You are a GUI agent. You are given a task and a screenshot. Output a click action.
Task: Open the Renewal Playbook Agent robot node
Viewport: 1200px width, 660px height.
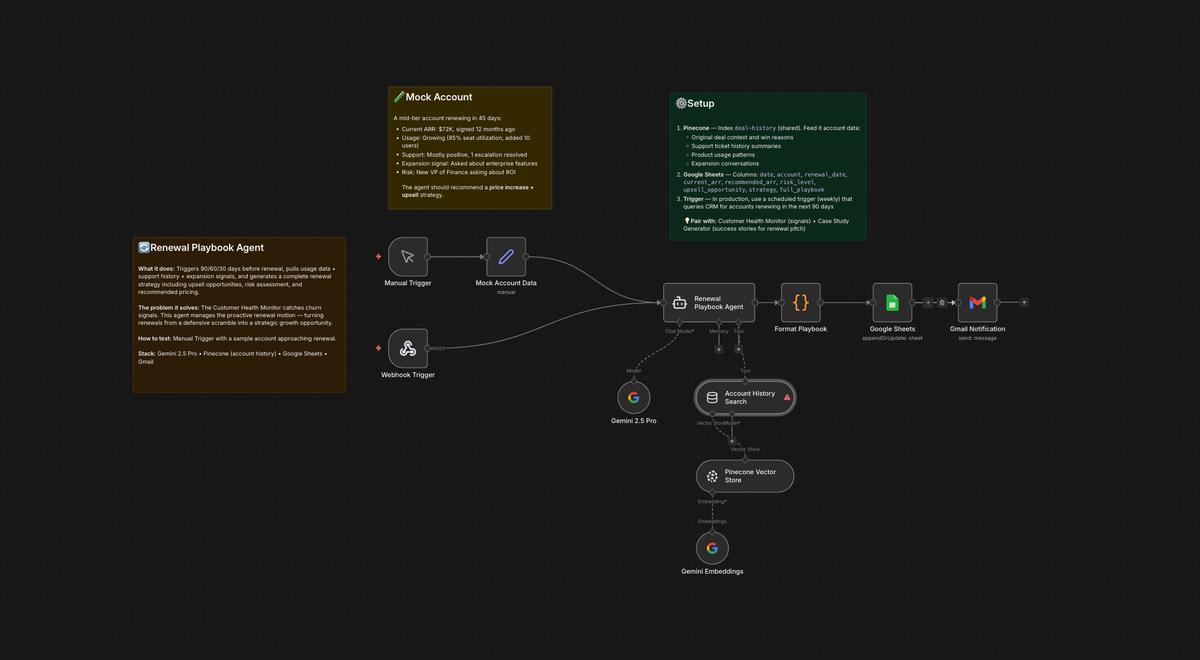(x=709, y=302)
